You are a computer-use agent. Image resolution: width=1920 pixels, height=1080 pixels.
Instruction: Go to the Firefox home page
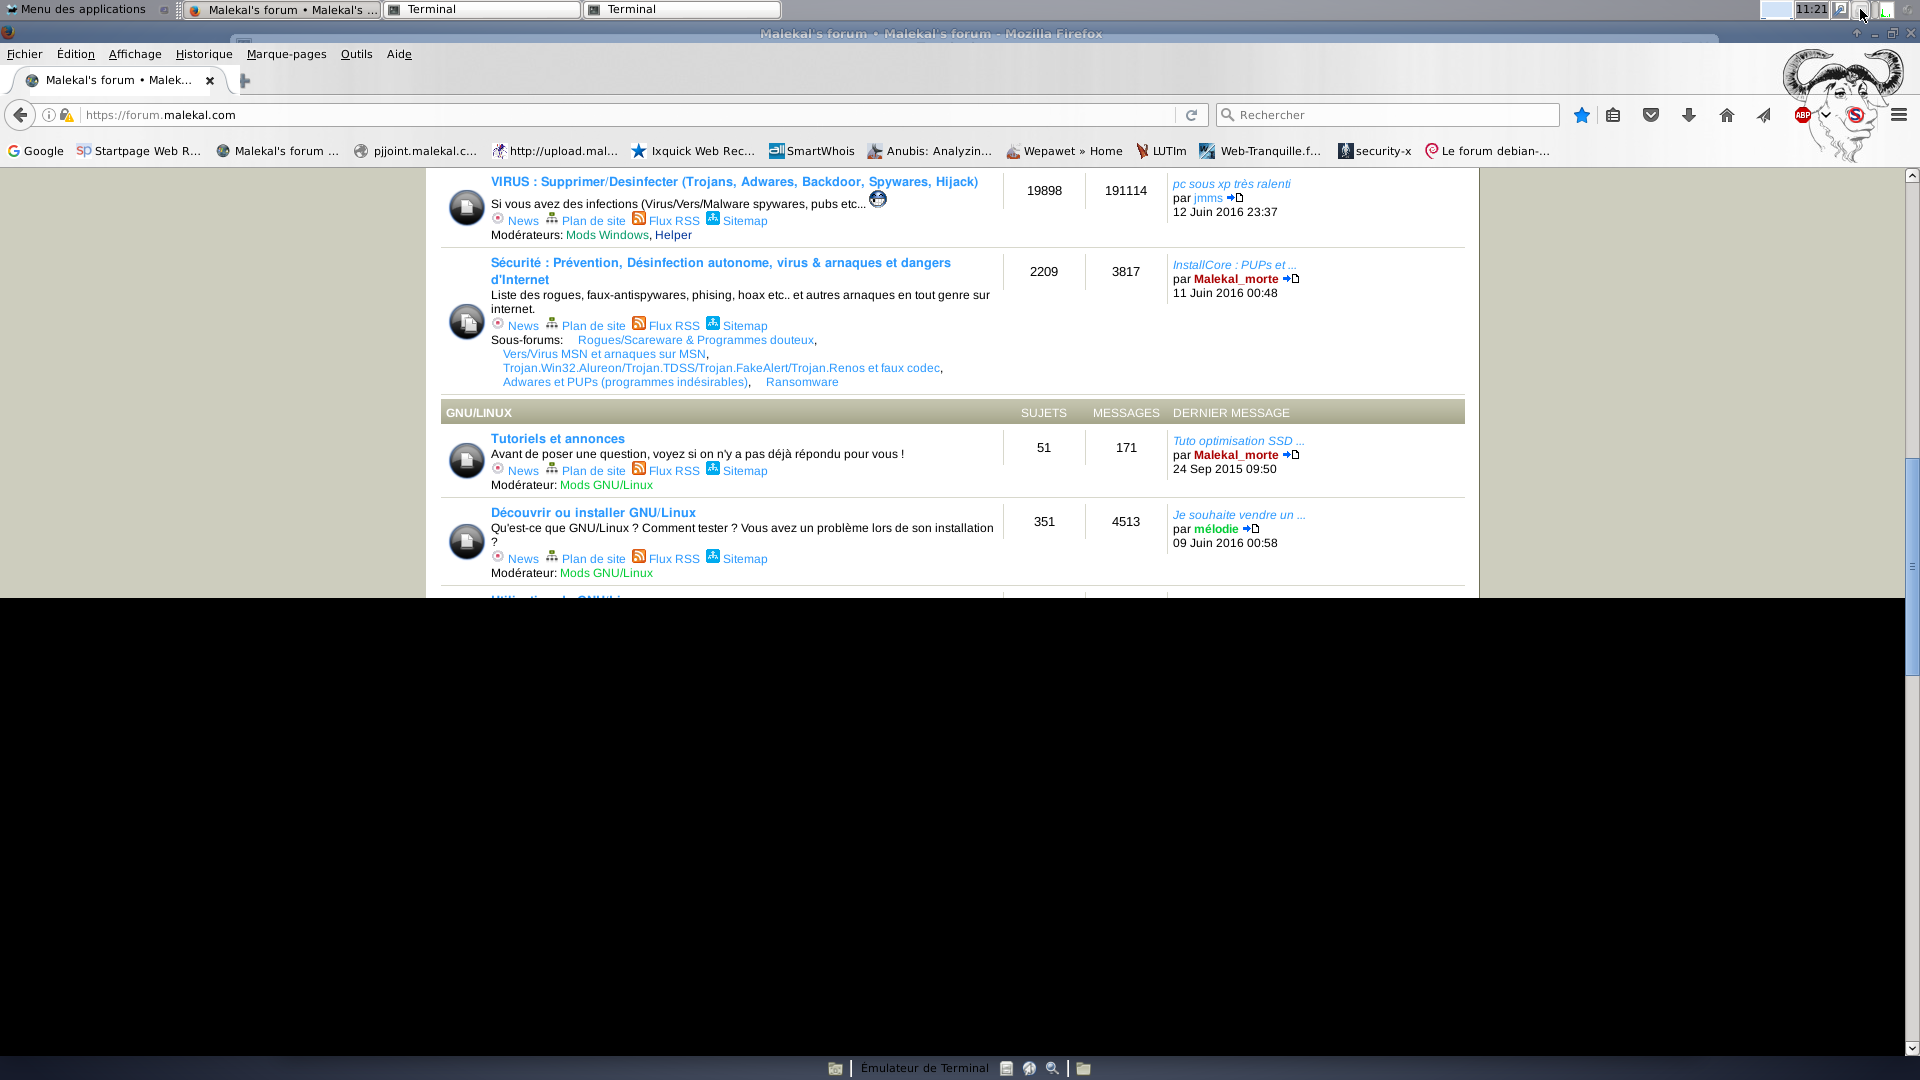click(1727, 115)
